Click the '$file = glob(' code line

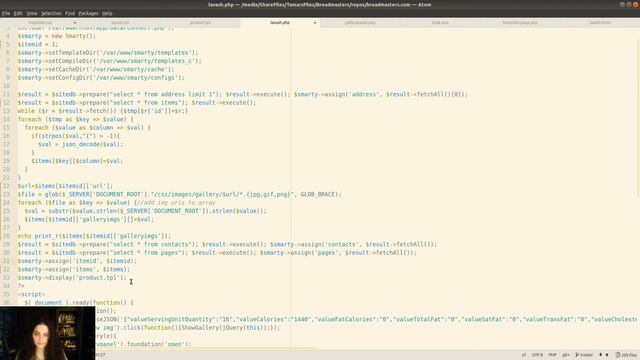(x=180, y=194)
